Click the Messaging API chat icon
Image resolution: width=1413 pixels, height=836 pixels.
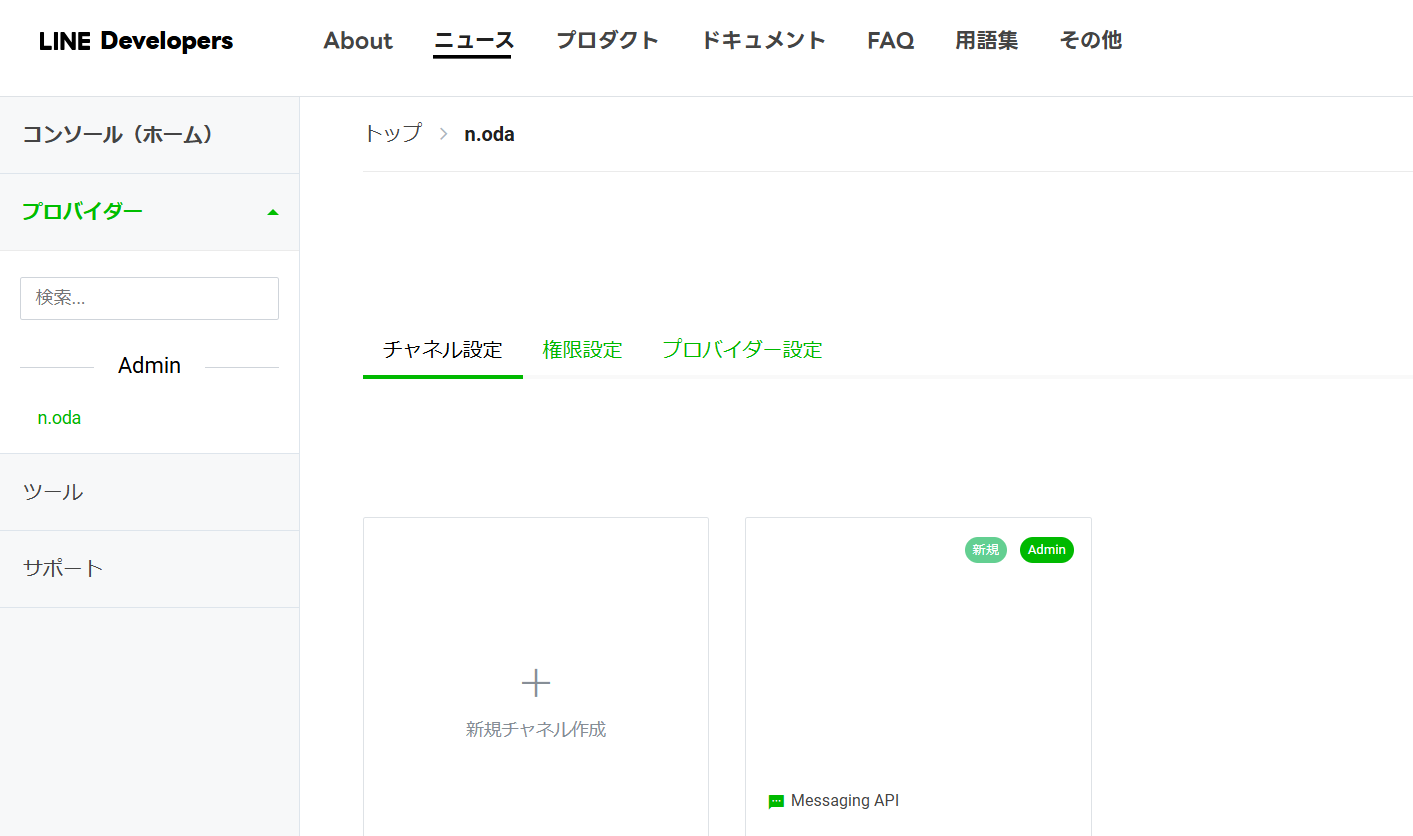[776, 802]
